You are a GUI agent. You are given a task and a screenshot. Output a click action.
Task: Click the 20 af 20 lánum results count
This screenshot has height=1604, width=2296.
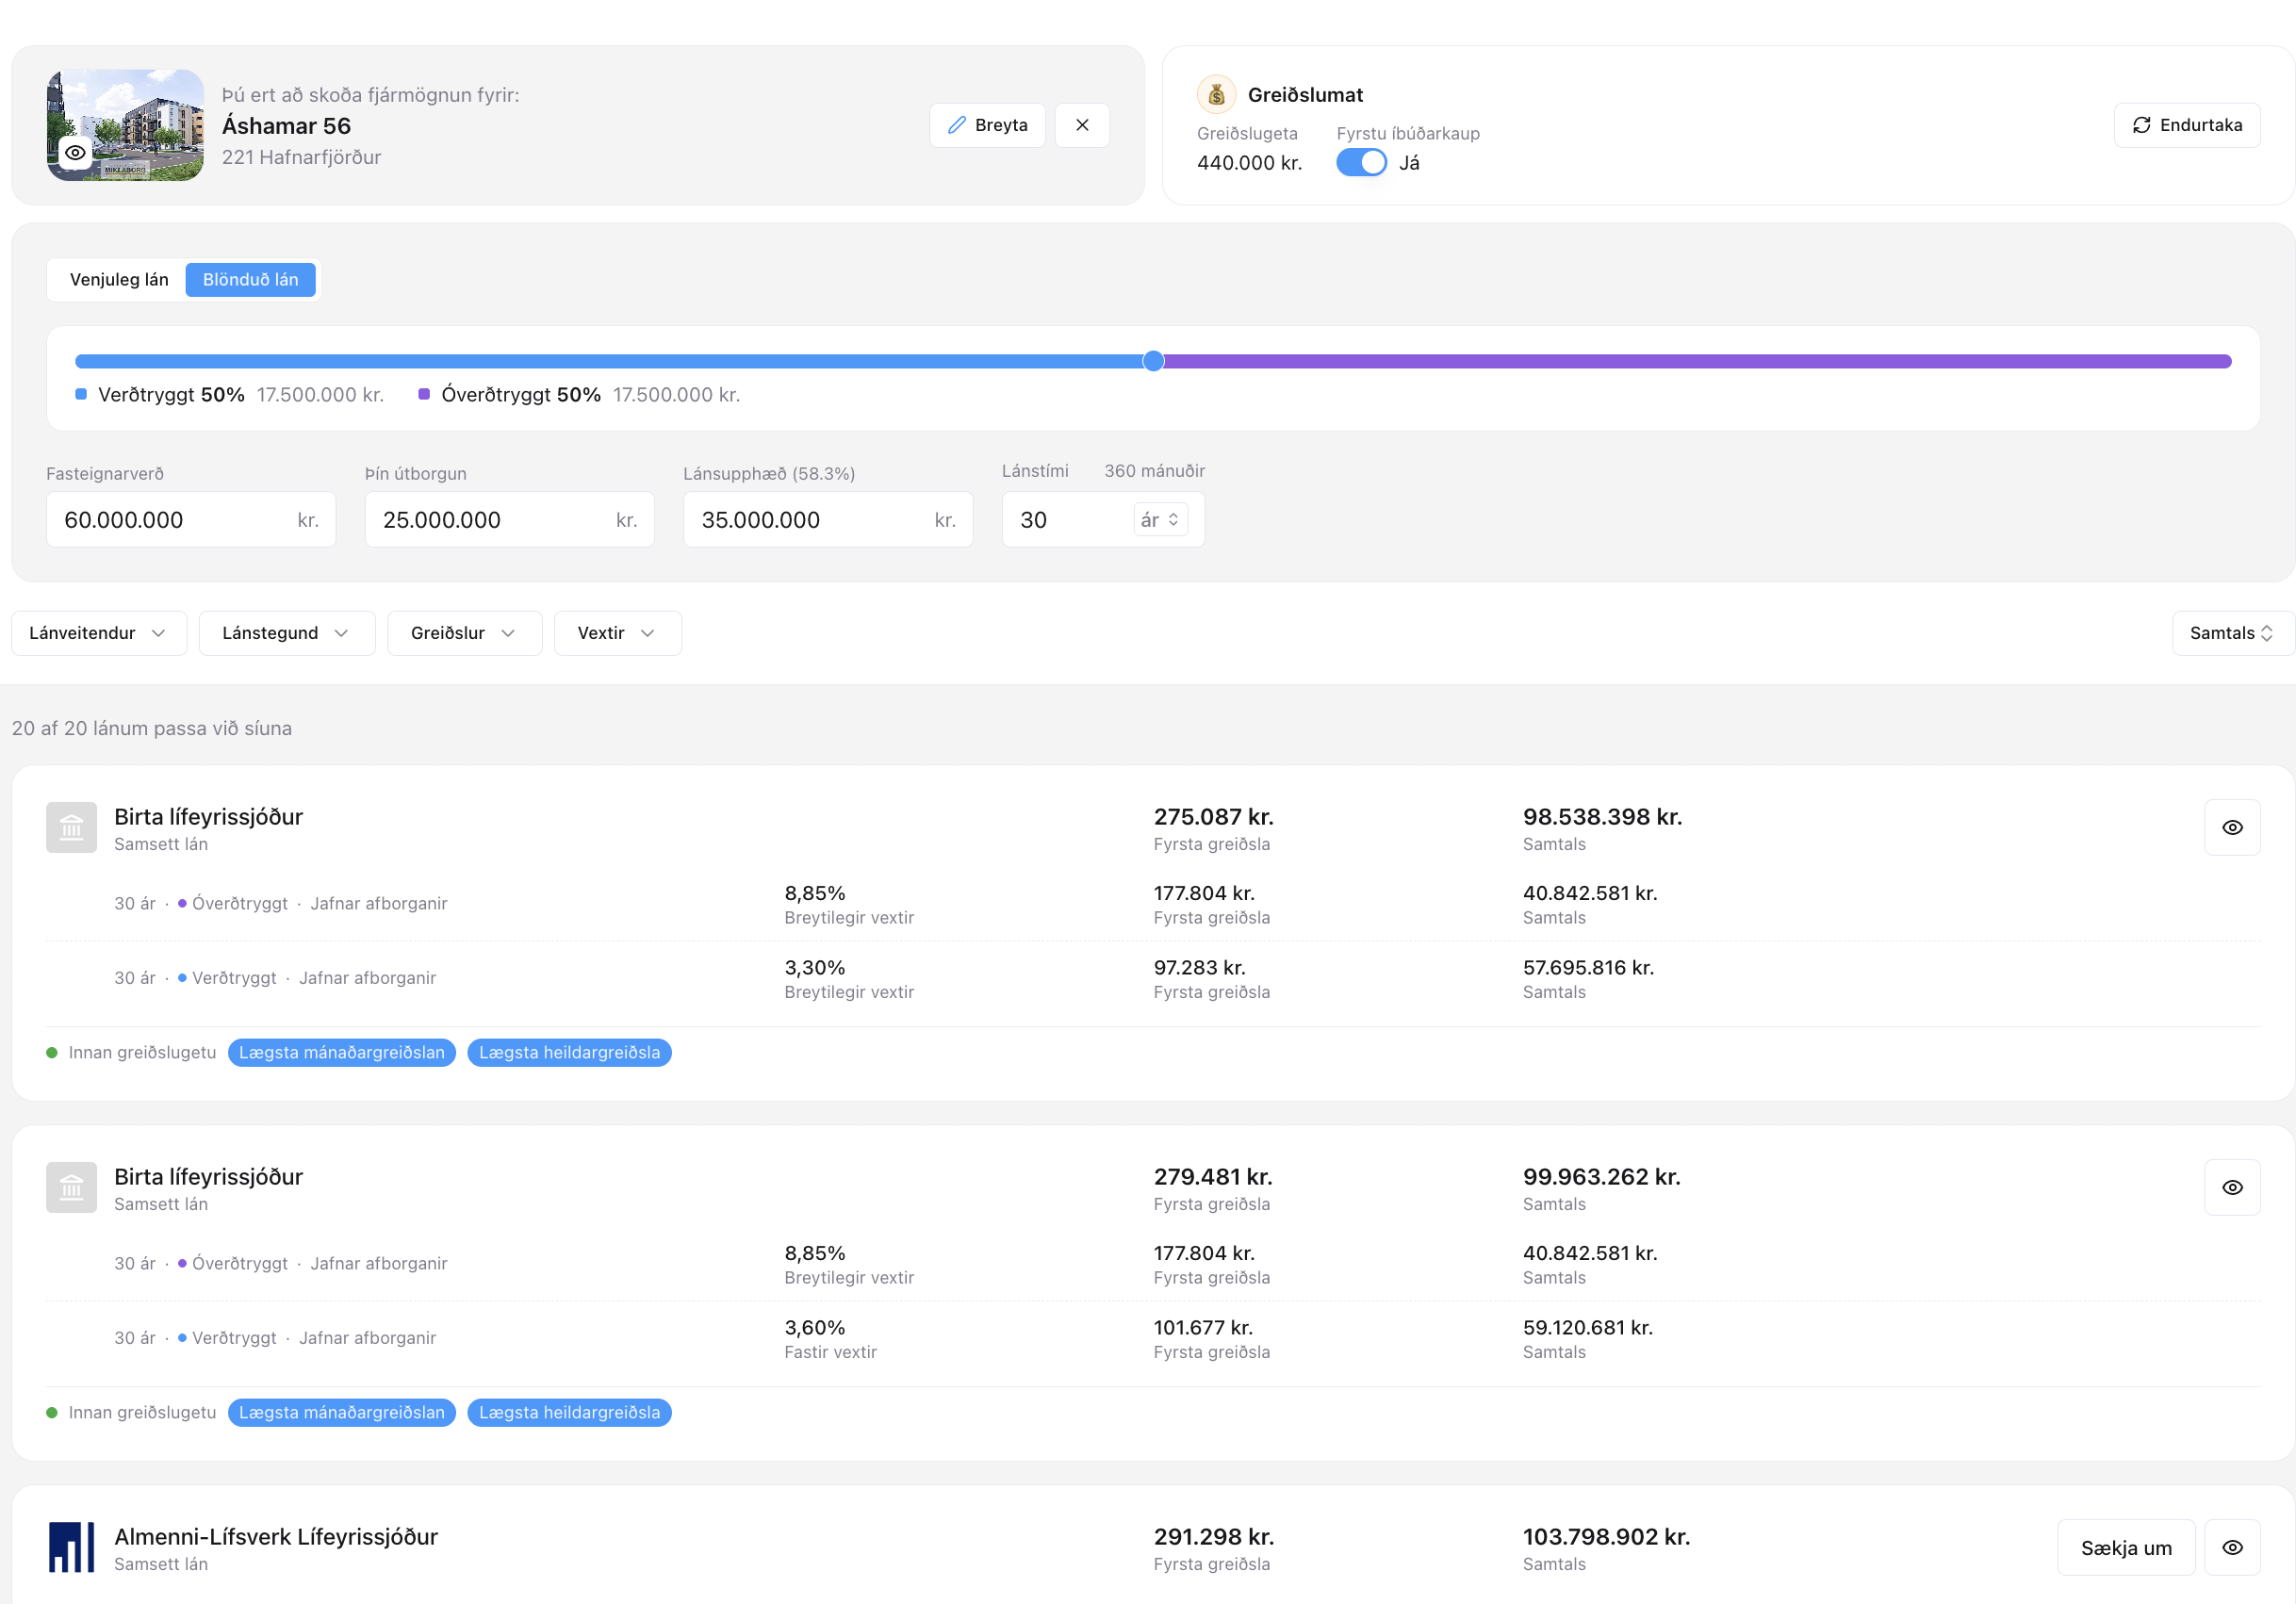pyautogui.click(x=152, y=728)
